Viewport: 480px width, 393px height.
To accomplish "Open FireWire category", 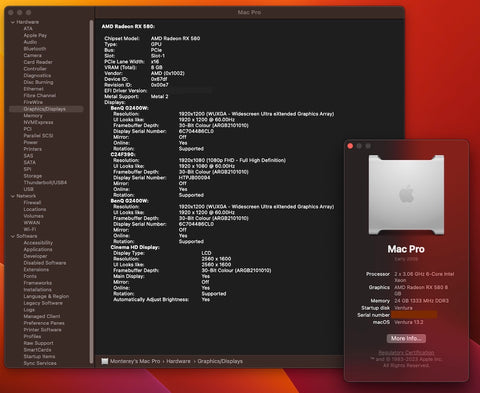I will click(x=33, y=102).
